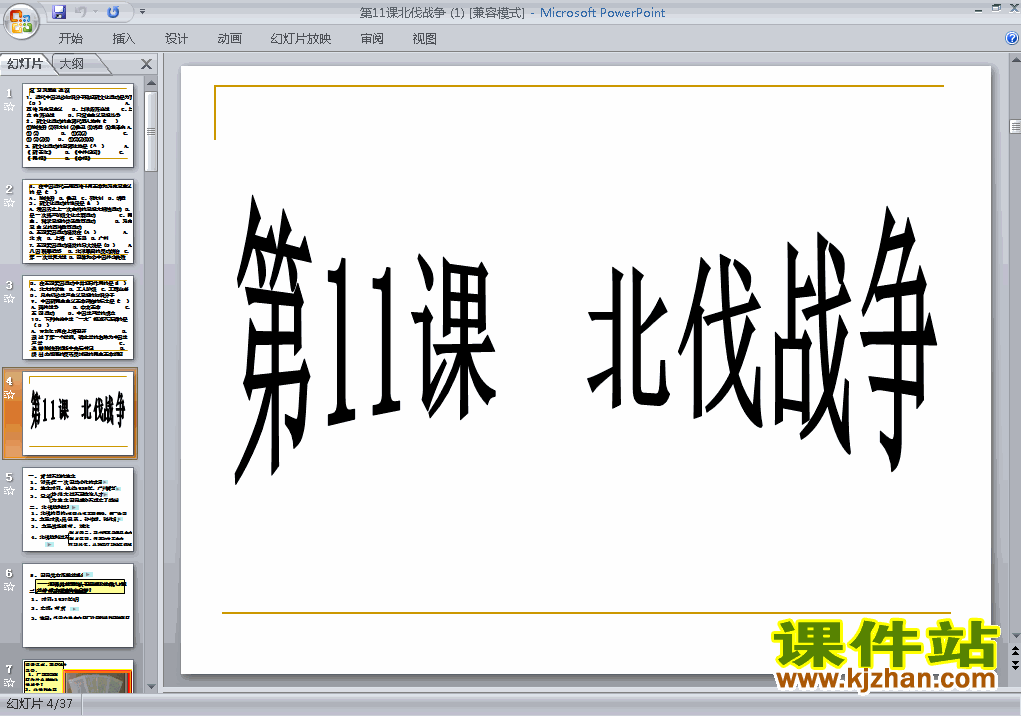Click animation star icon beside slide 3
This screenshot has width=1021, height=716.
tap(9, 299)
